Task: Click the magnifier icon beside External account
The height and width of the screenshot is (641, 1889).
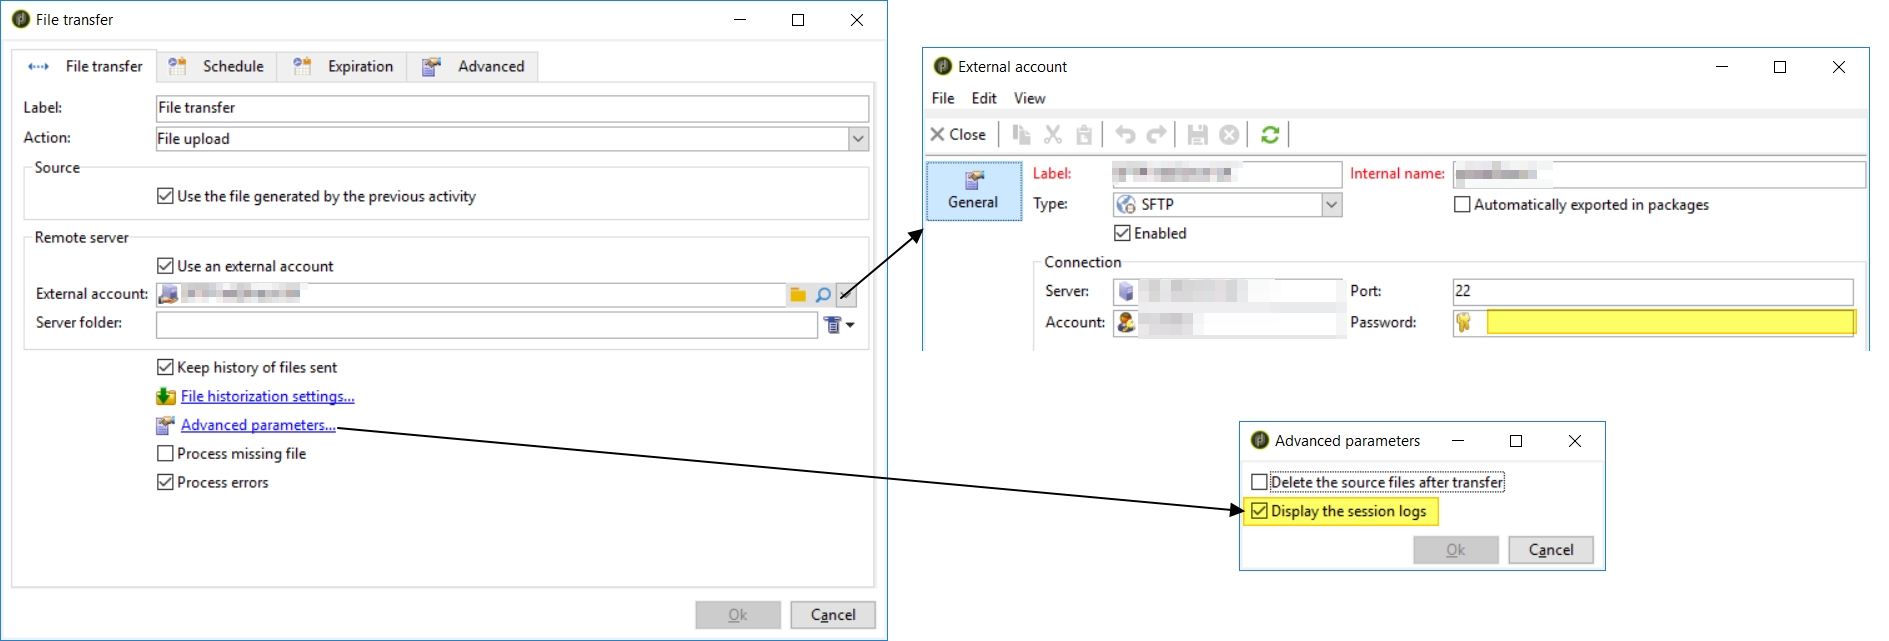Action: pyautogui.click(x=823, y=295)
